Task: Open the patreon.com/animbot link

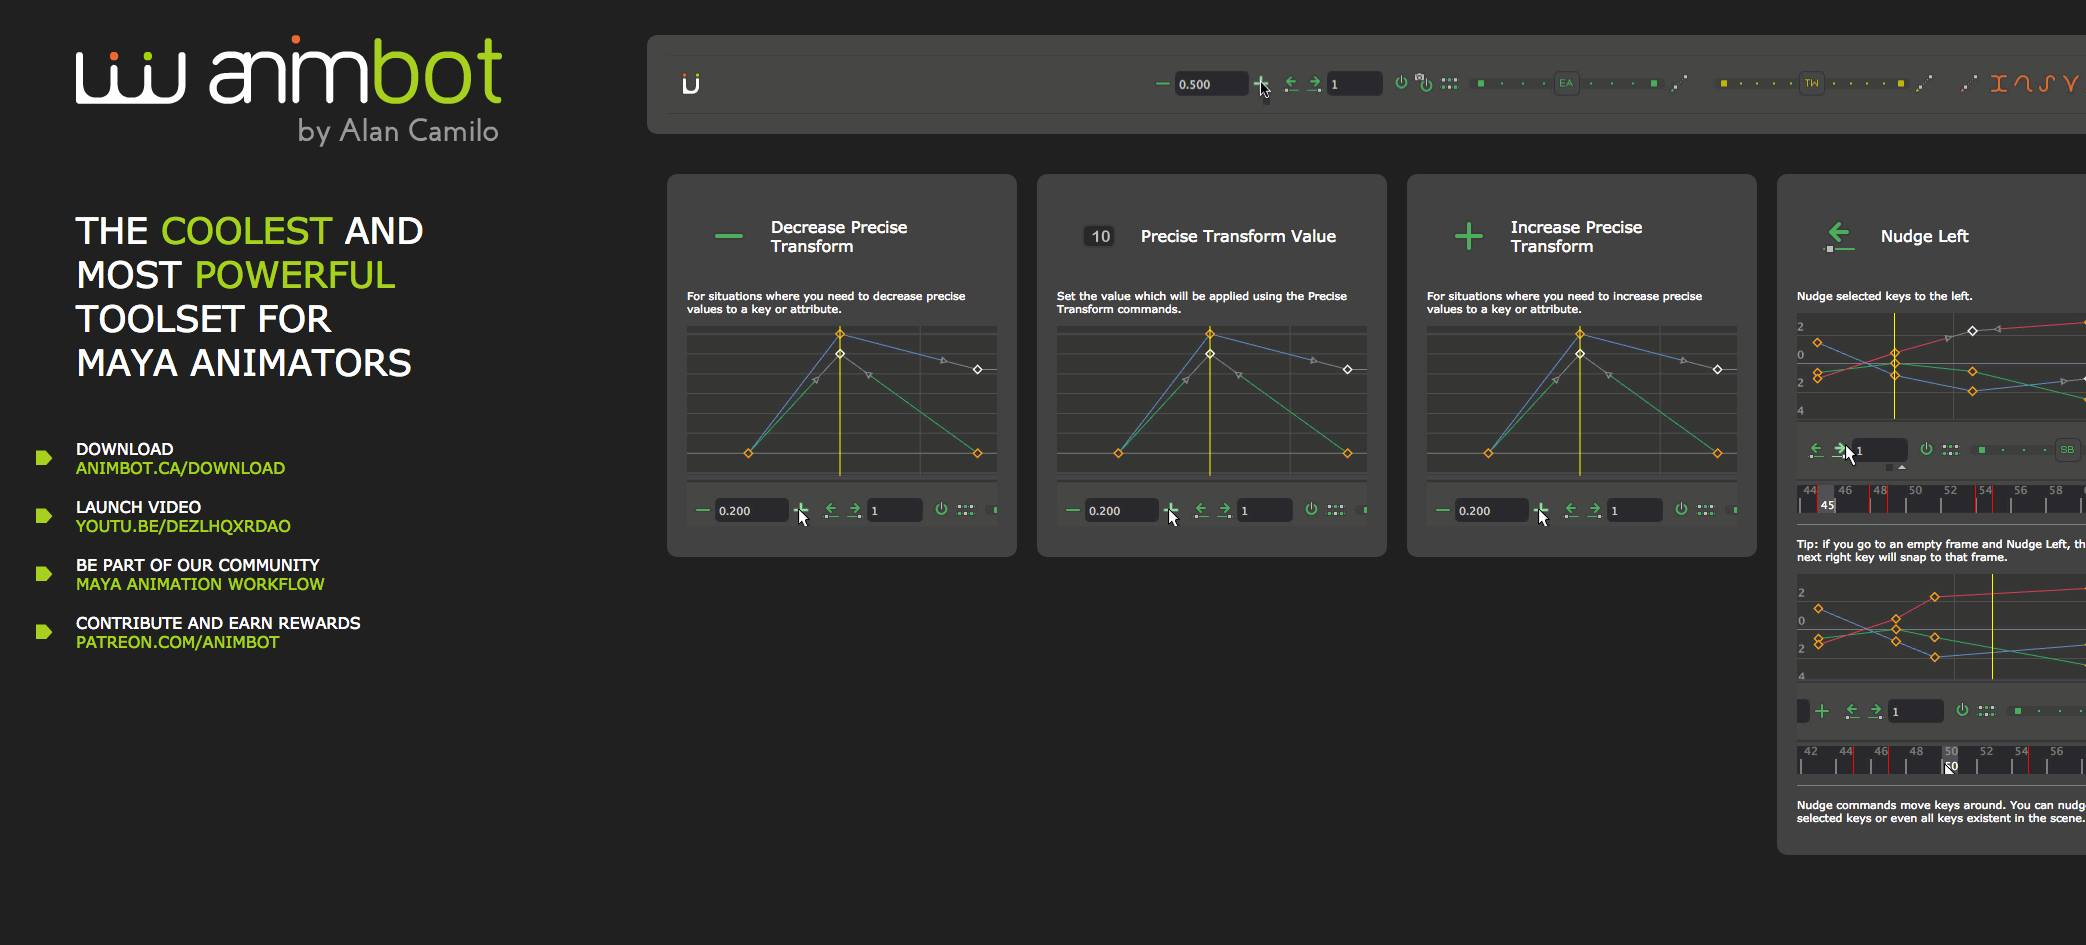Action: tap(177, 642)
